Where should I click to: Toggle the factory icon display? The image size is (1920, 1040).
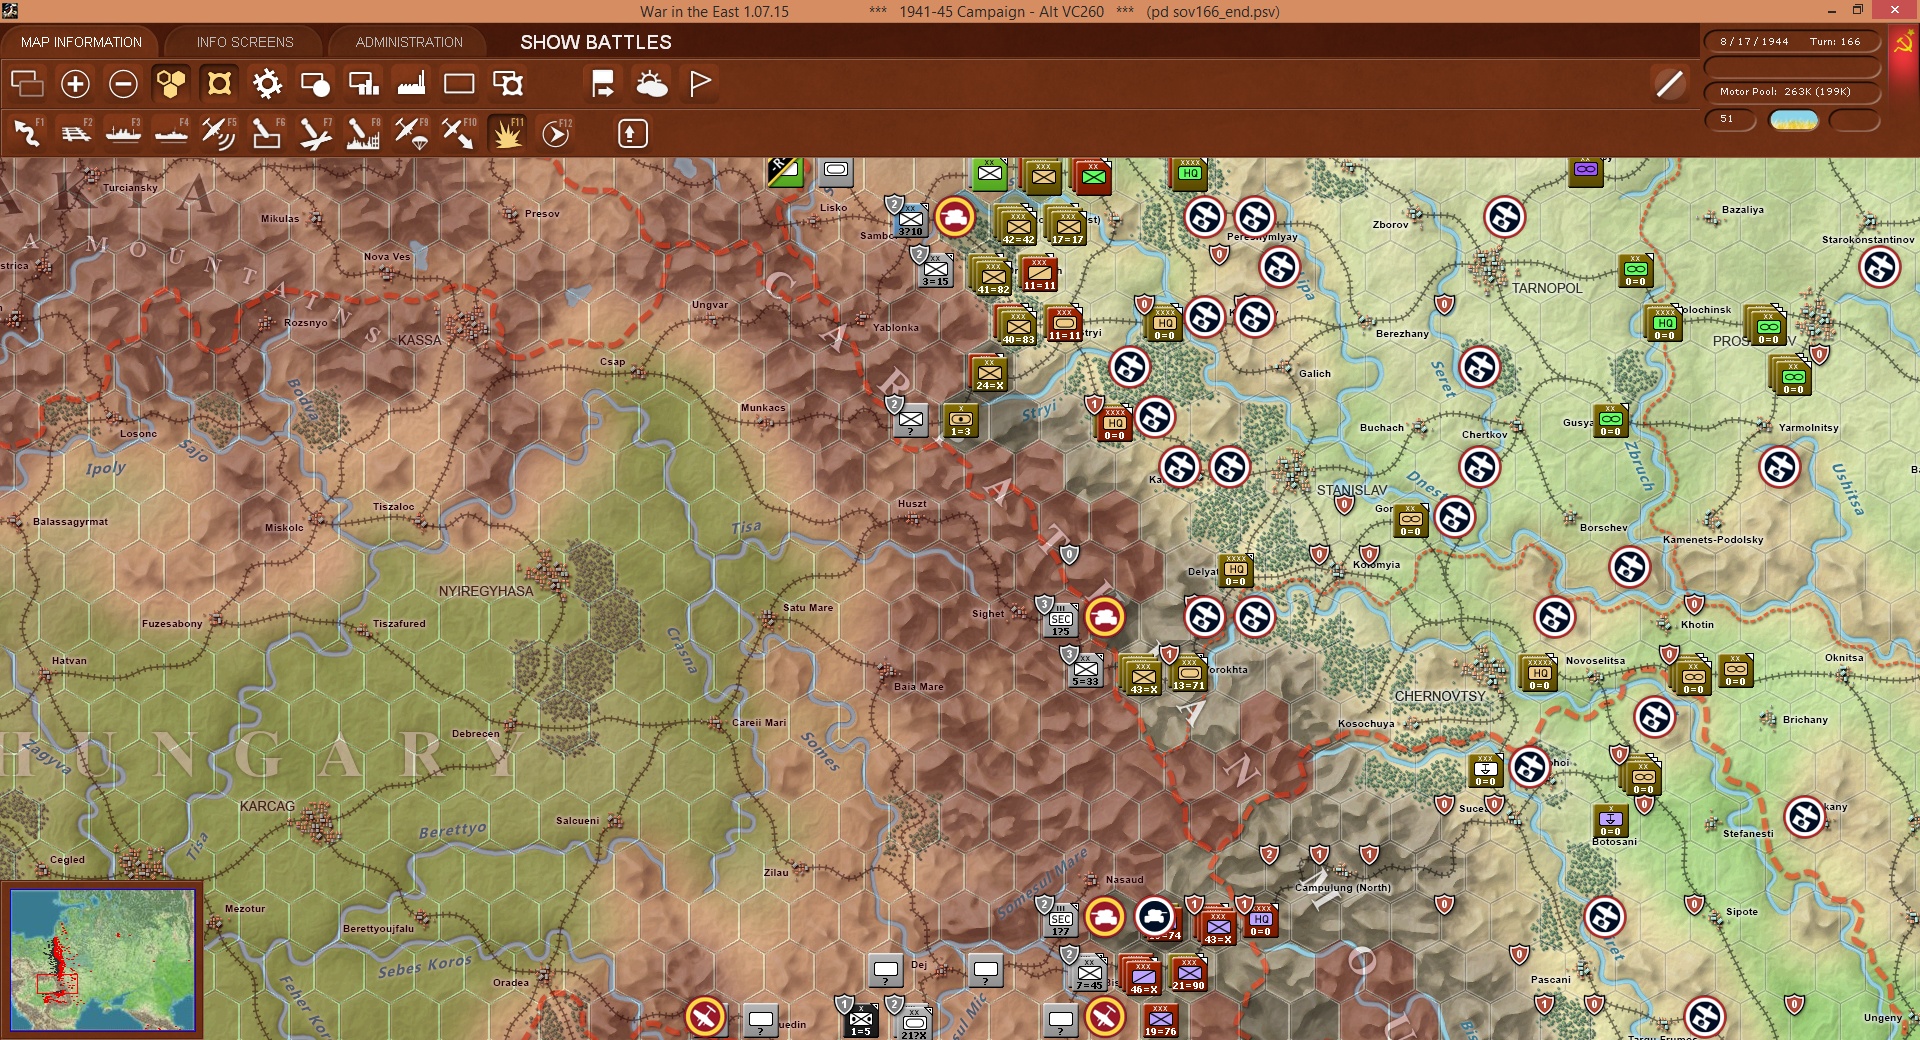(411, 84)
